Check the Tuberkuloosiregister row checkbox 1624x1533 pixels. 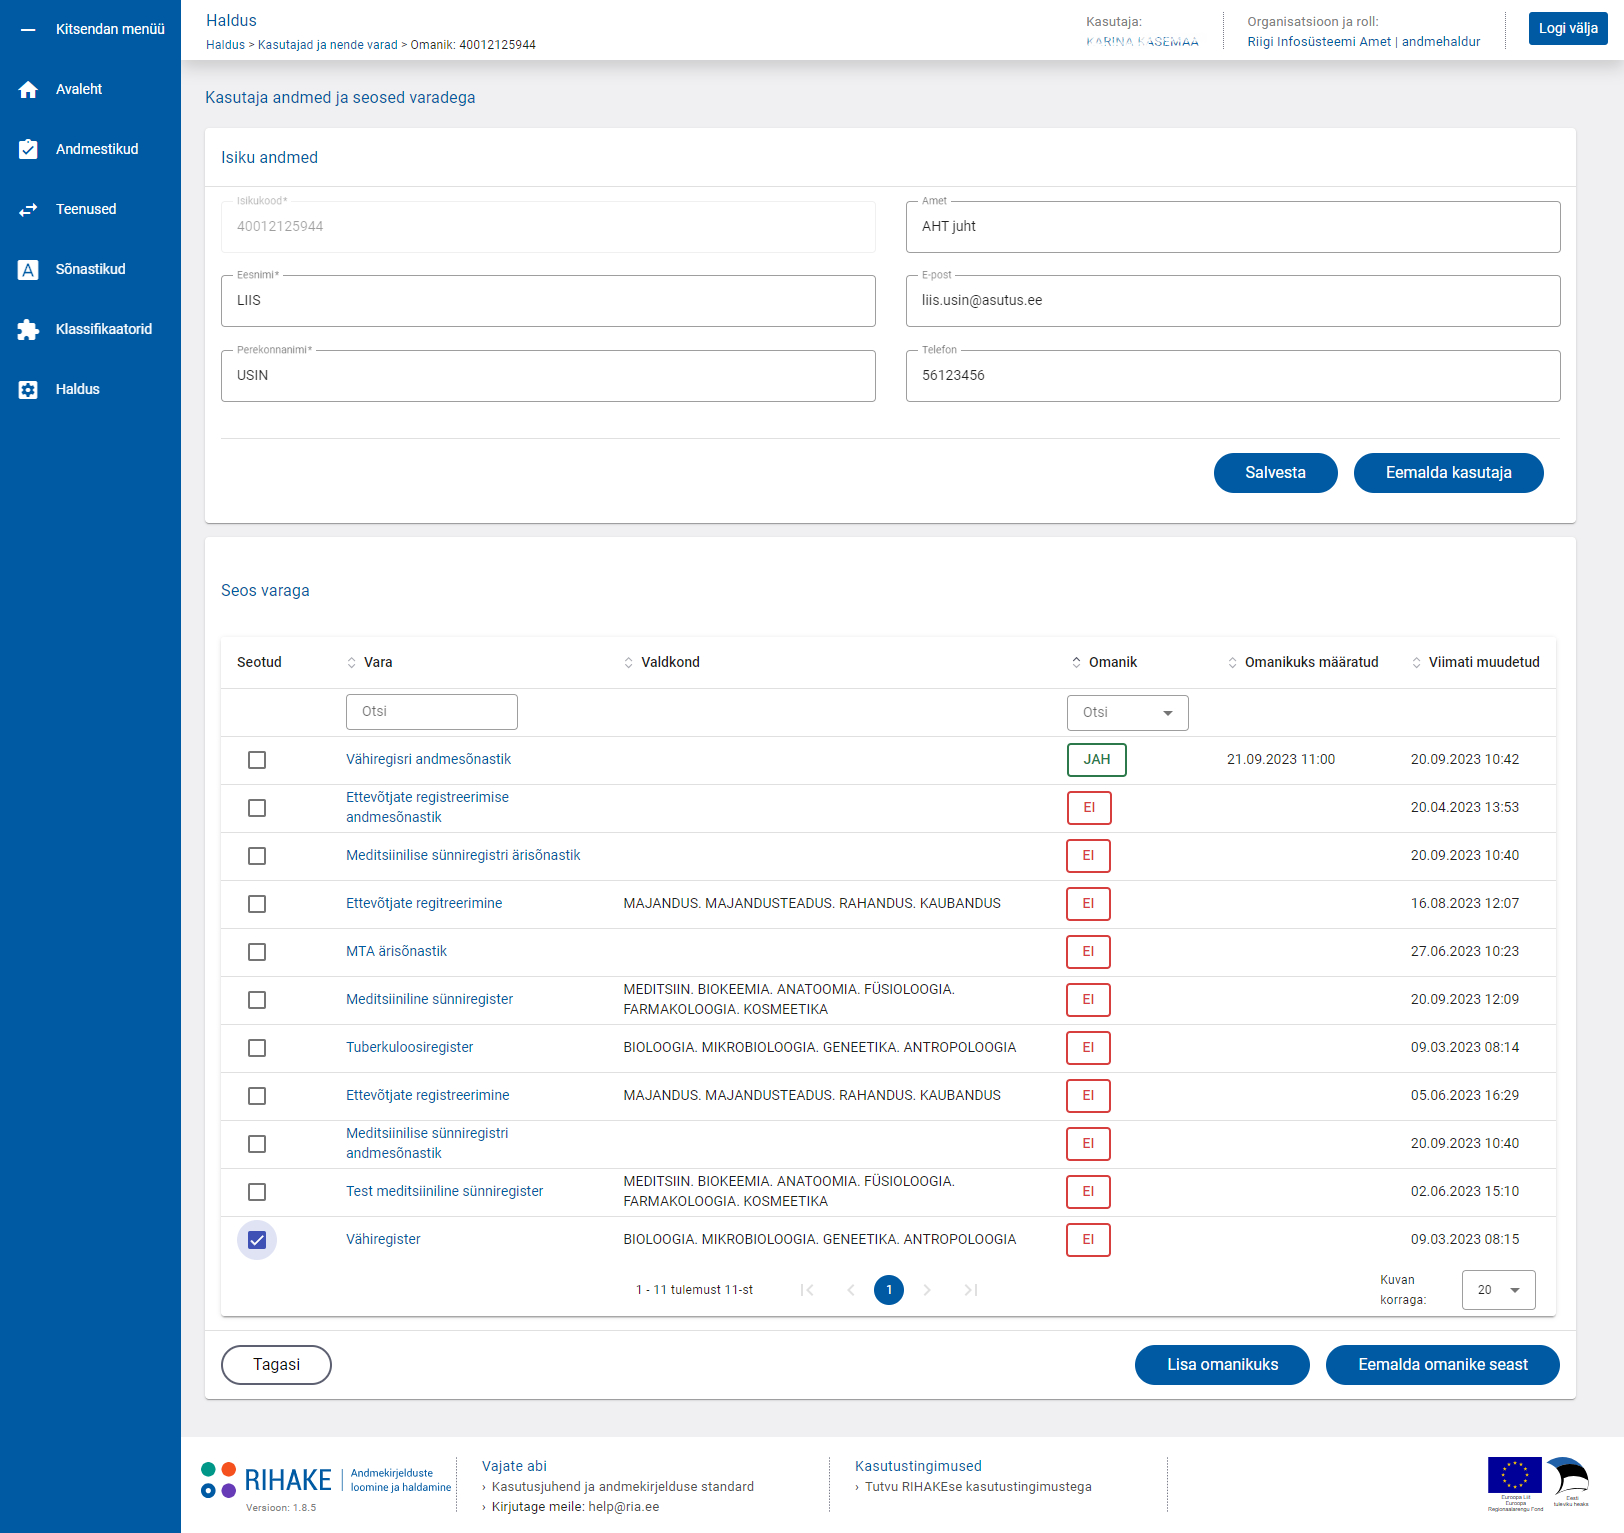pyautogui.click(x=257, y=1048)
